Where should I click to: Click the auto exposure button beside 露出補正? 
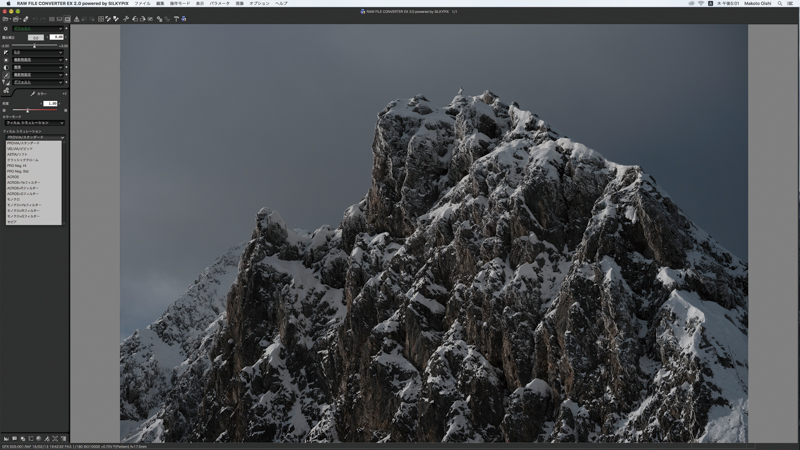(36, 38)
